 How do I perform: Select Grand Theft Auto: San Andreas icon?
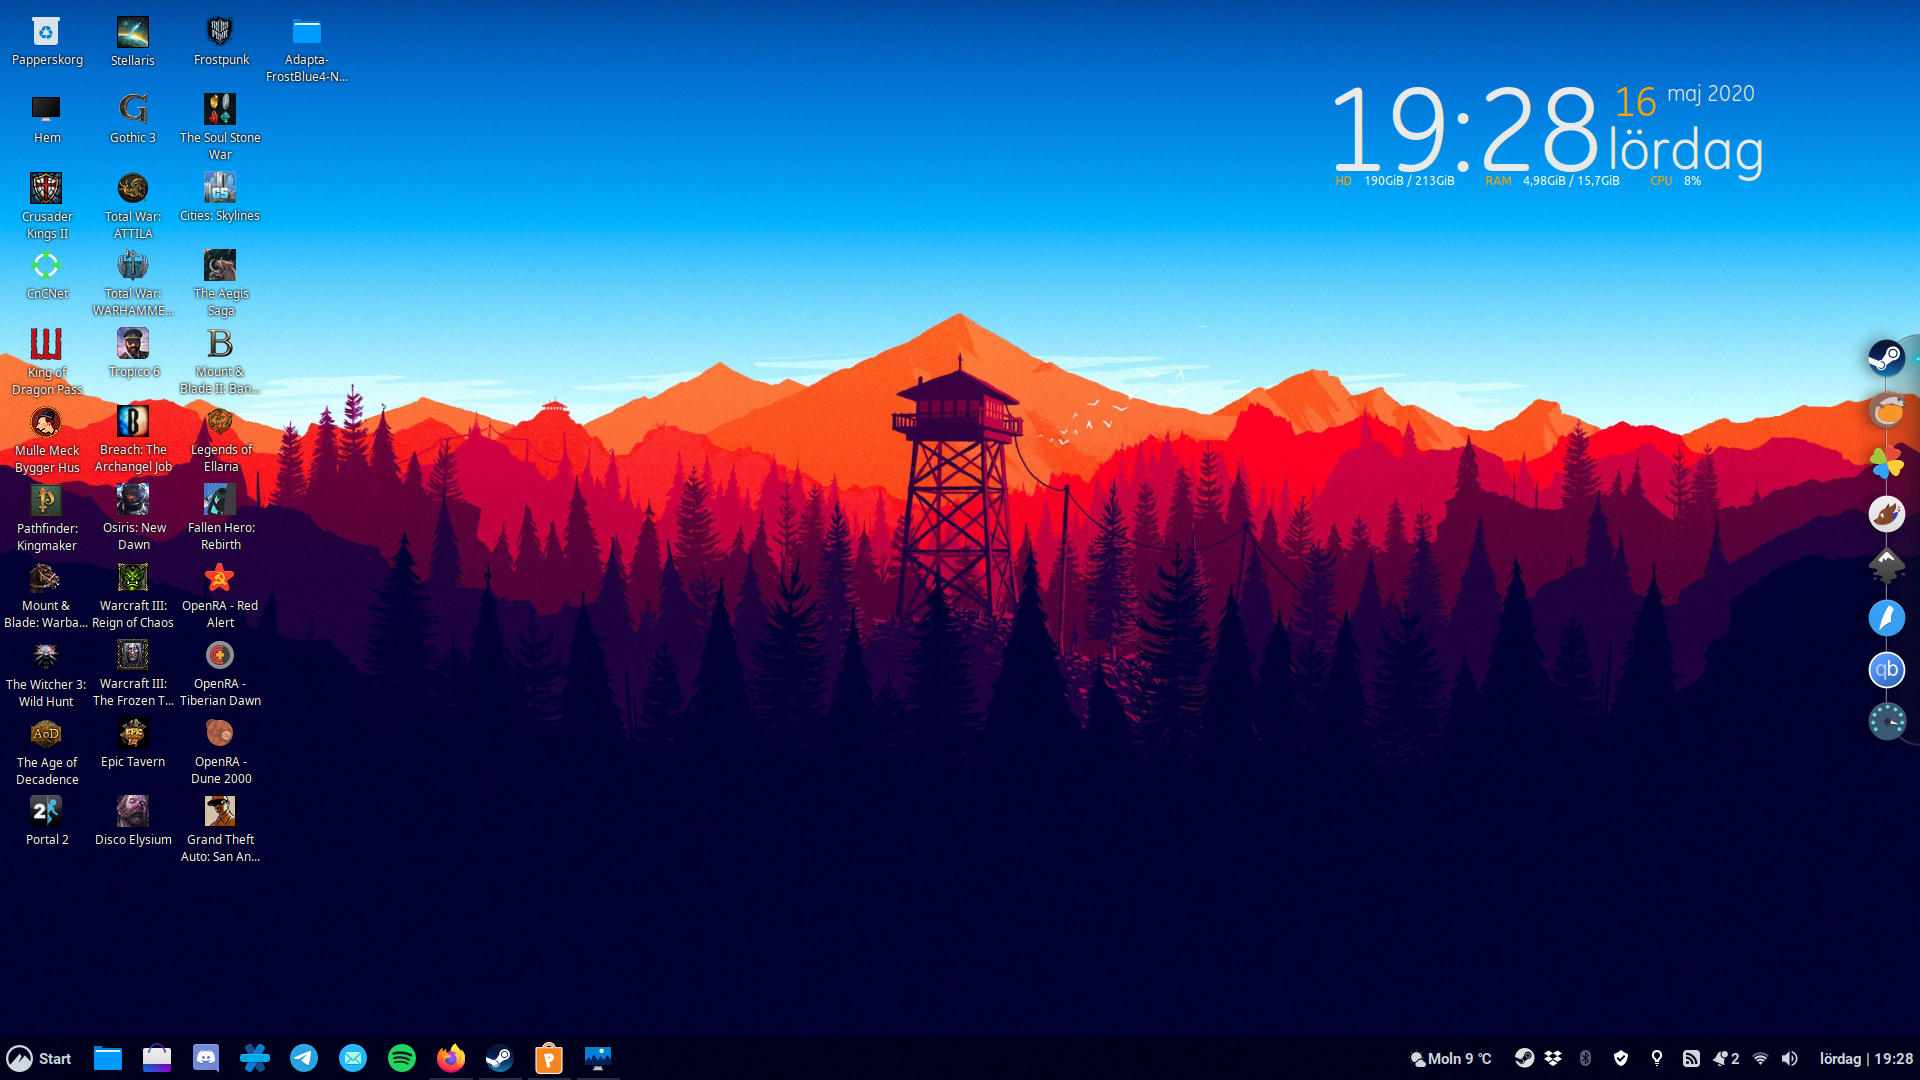tap(220, 830)
